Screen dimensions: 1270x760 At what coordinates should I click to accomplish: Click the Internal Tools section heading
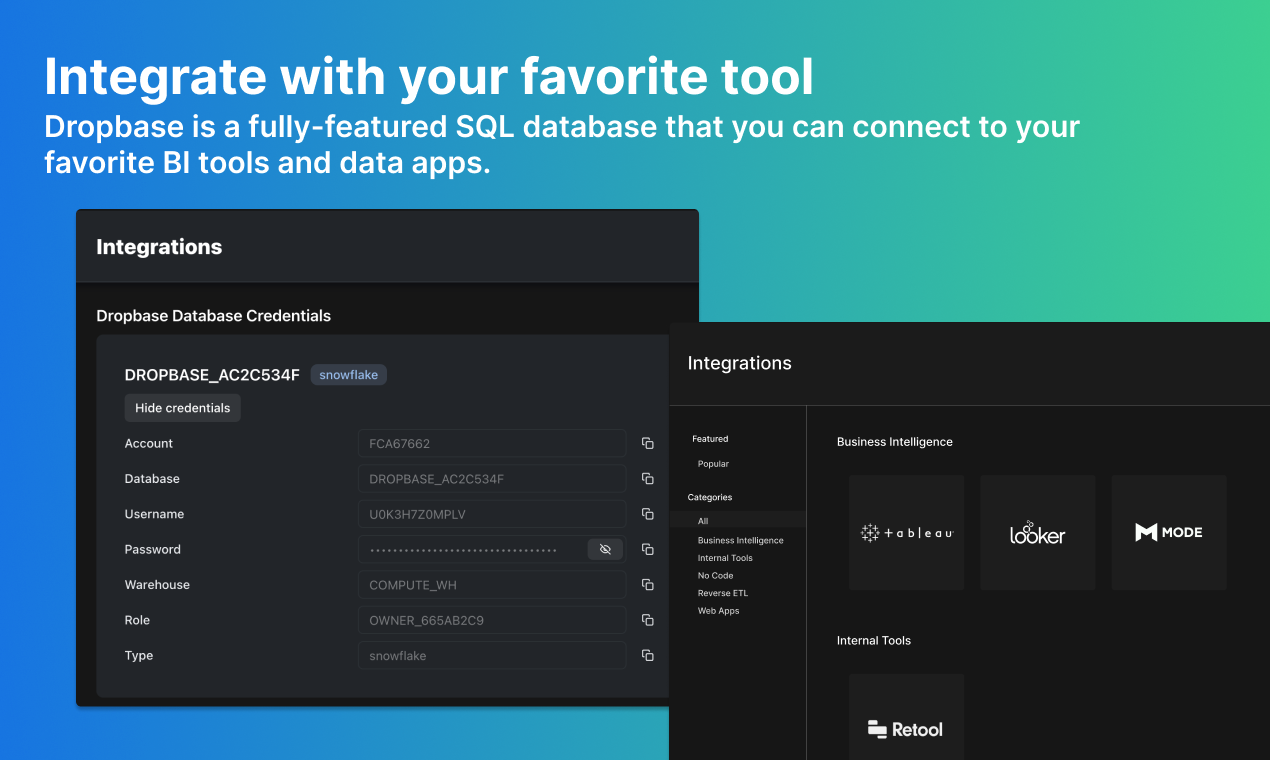(874, 640)
